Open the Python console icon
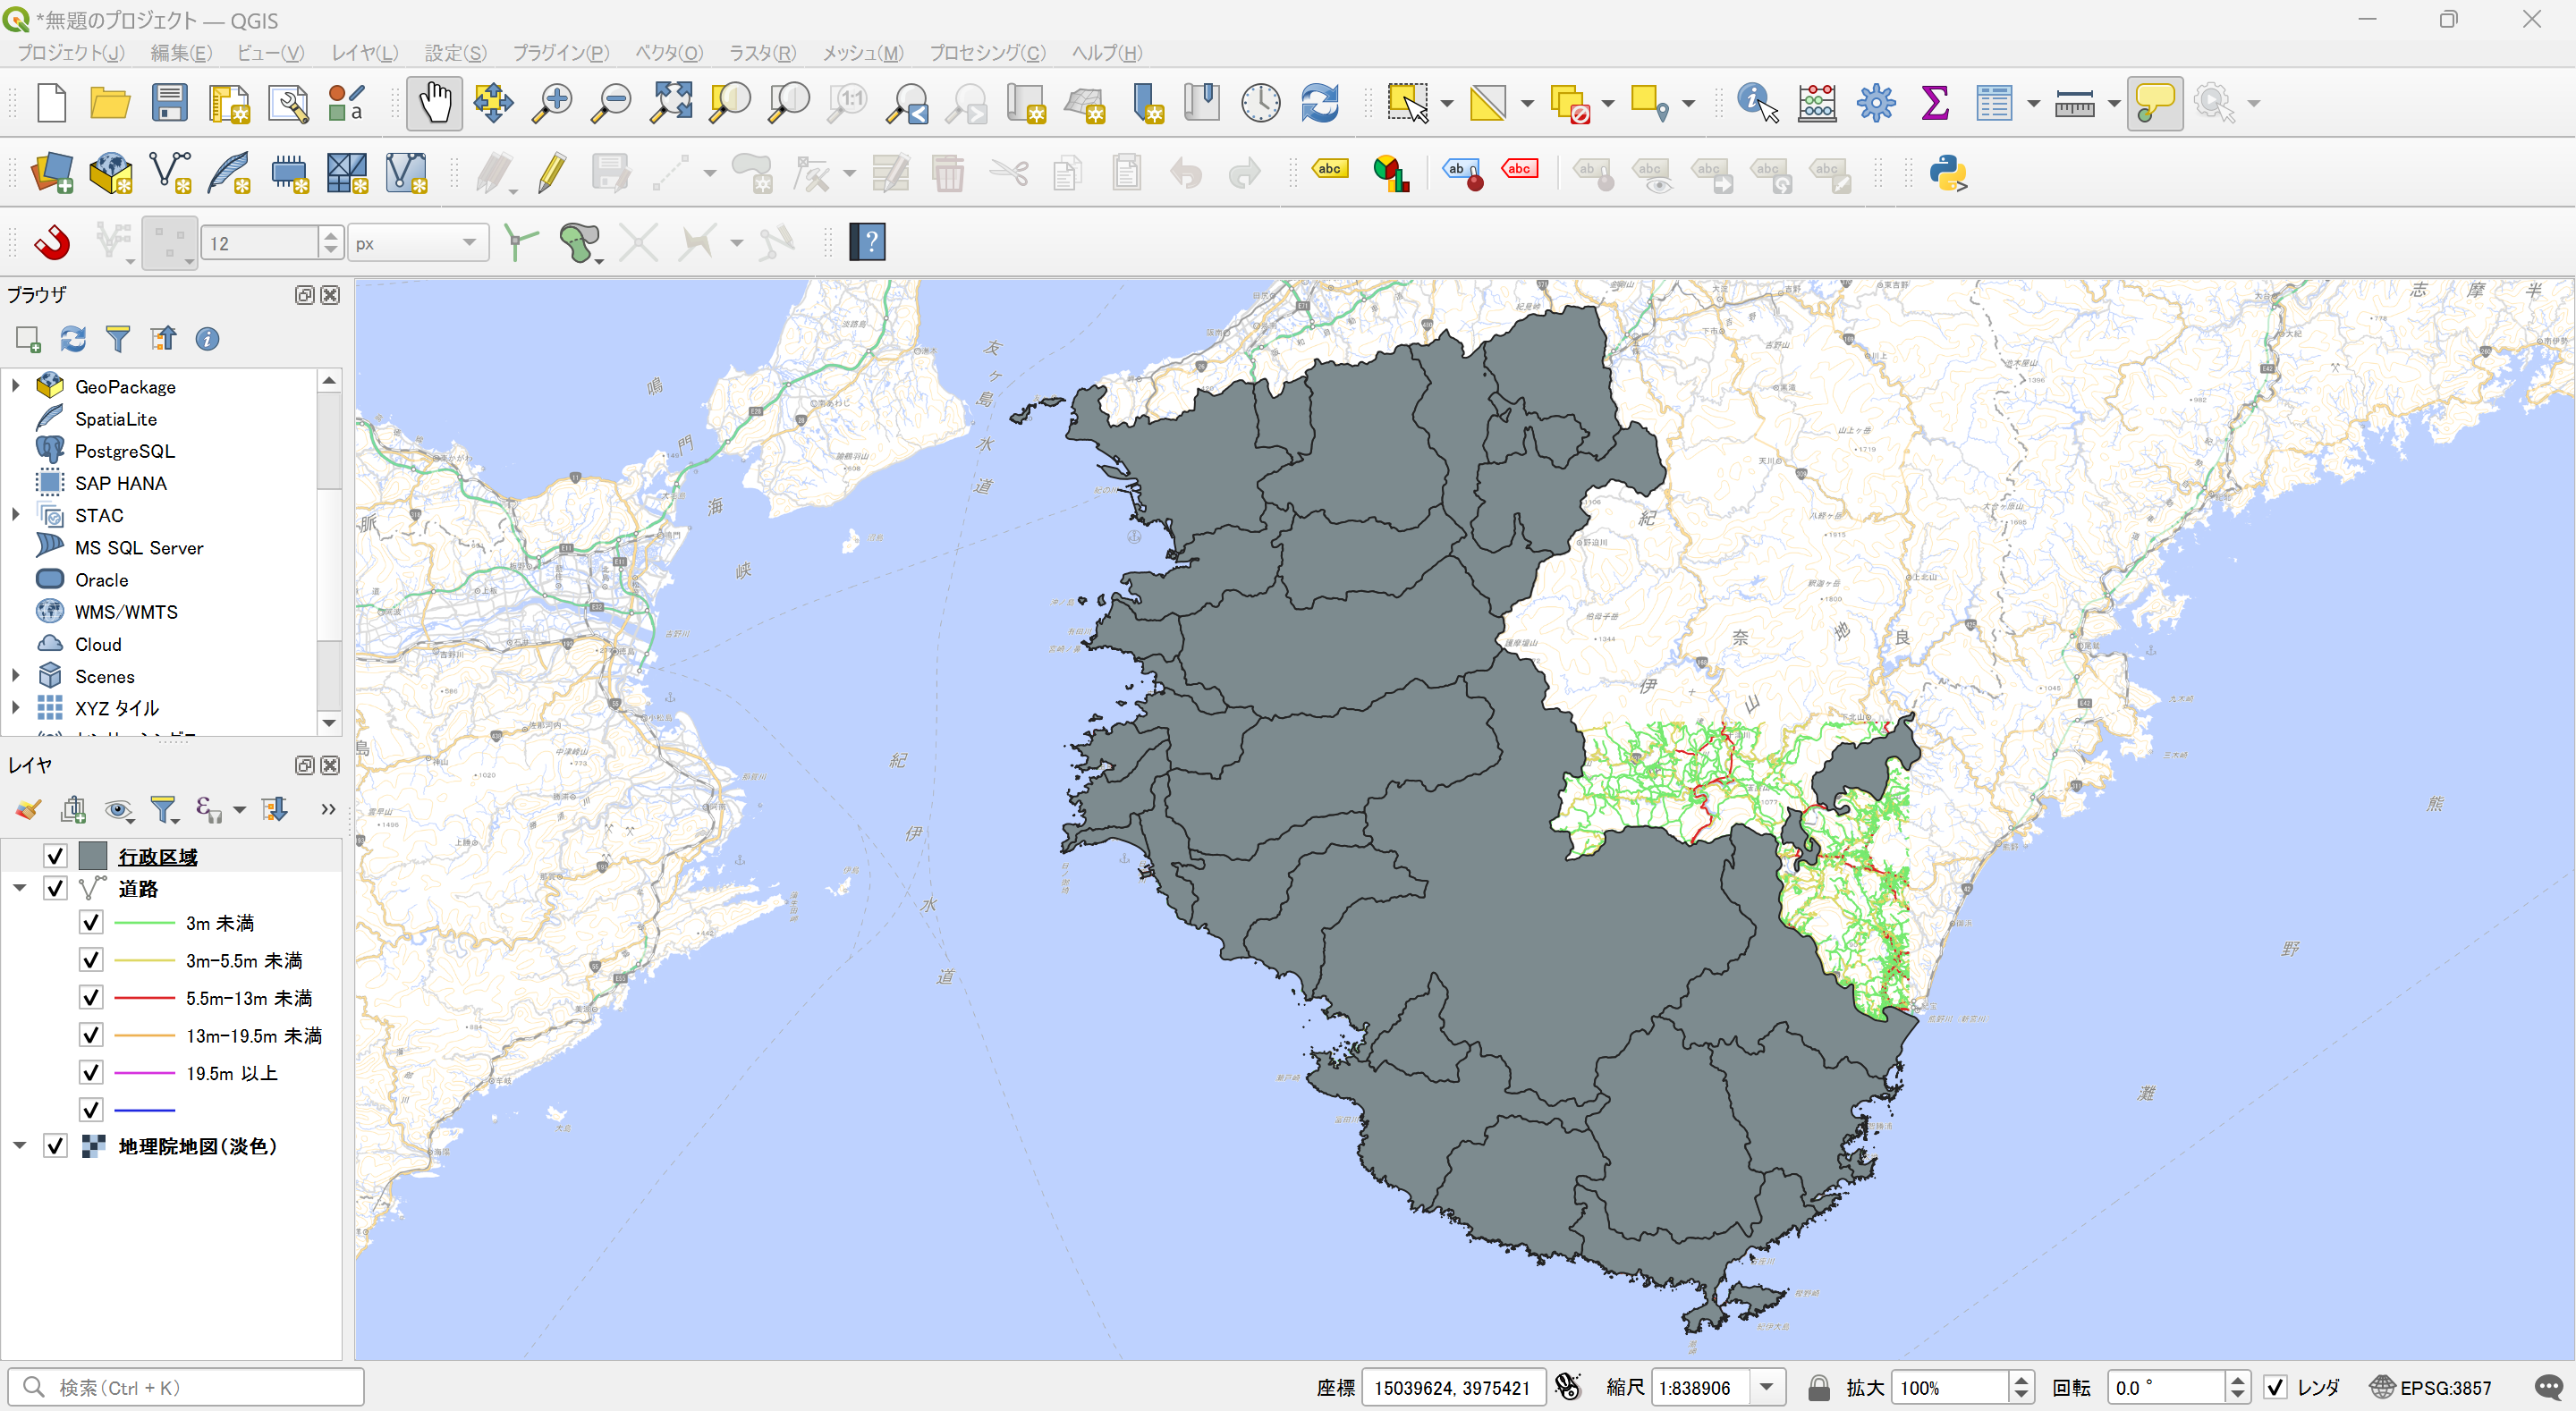This screenshot has height=1411, width=2576. pos(1947,173)
